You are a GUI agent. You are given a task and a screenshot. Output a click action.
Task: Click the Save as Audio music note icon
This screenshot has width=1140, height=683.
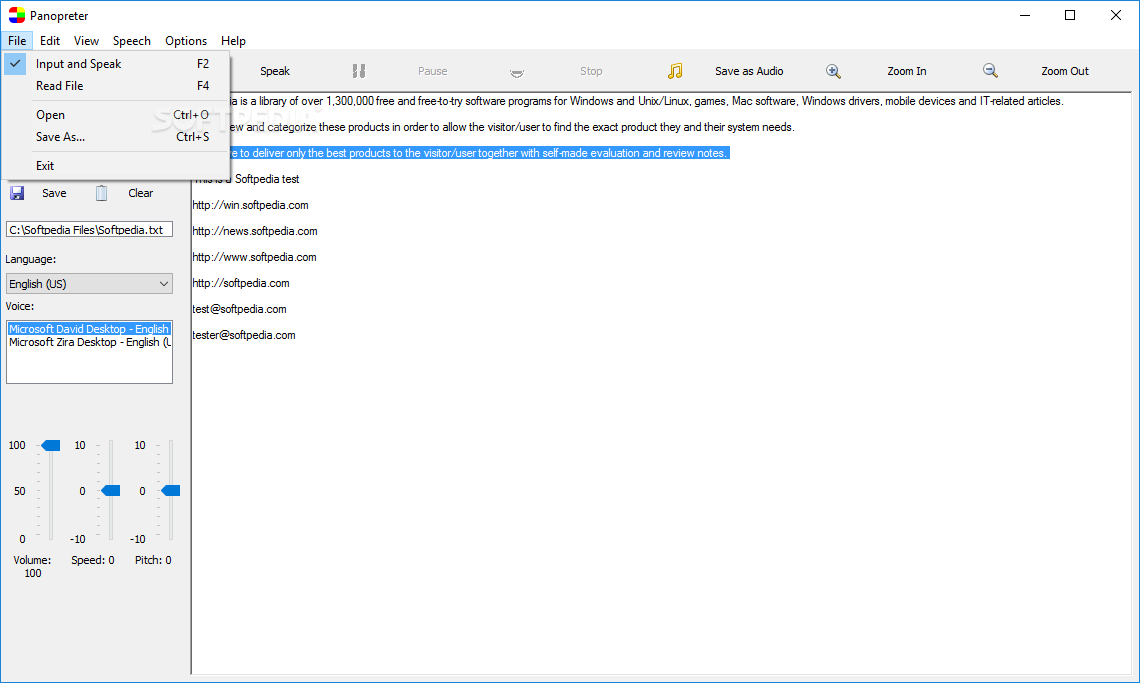coord(675,71)
